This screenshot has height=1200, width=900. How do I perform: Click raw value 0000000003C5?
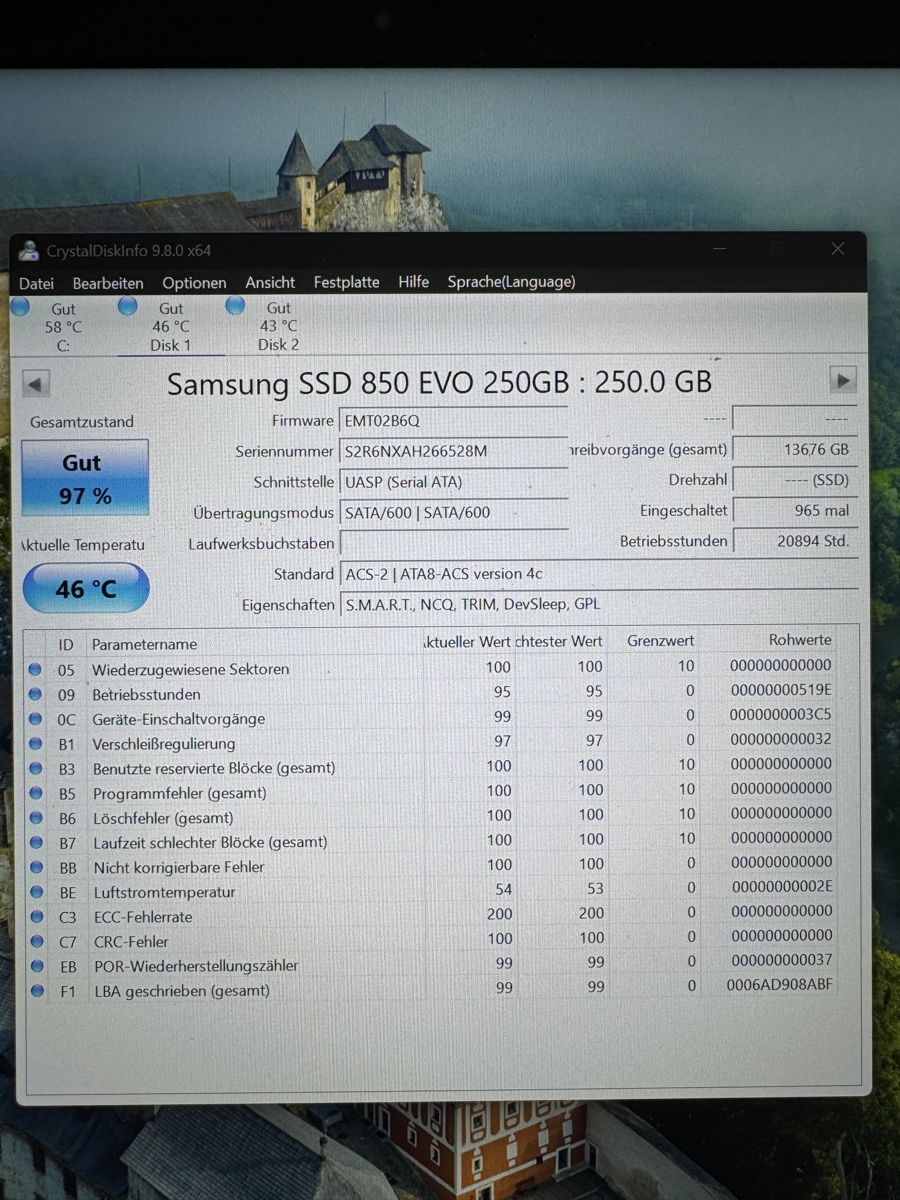click(x=781, y=715)
